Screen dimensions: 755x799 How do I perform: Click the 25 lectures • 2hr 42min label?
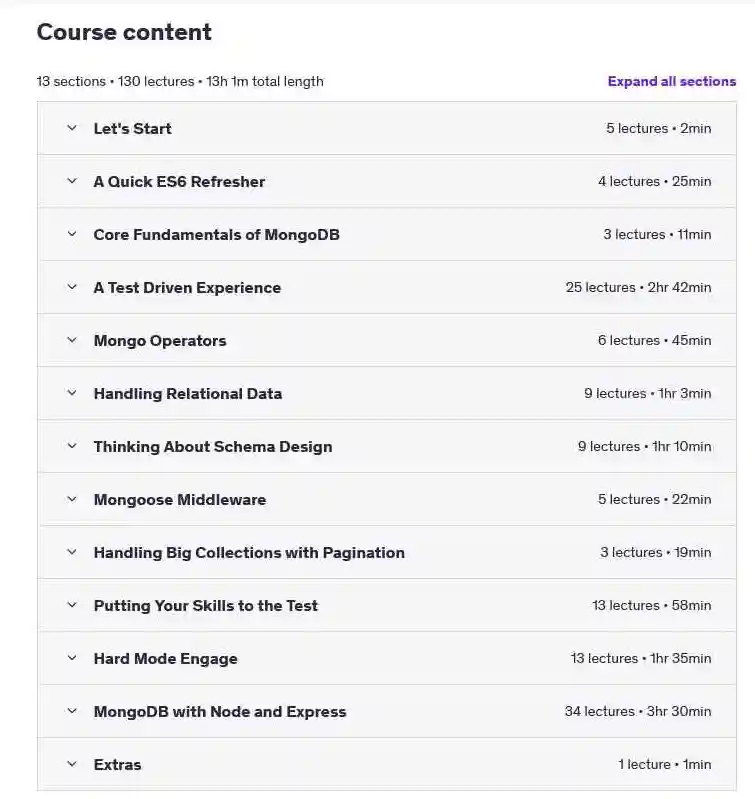[x=638, y=287]
